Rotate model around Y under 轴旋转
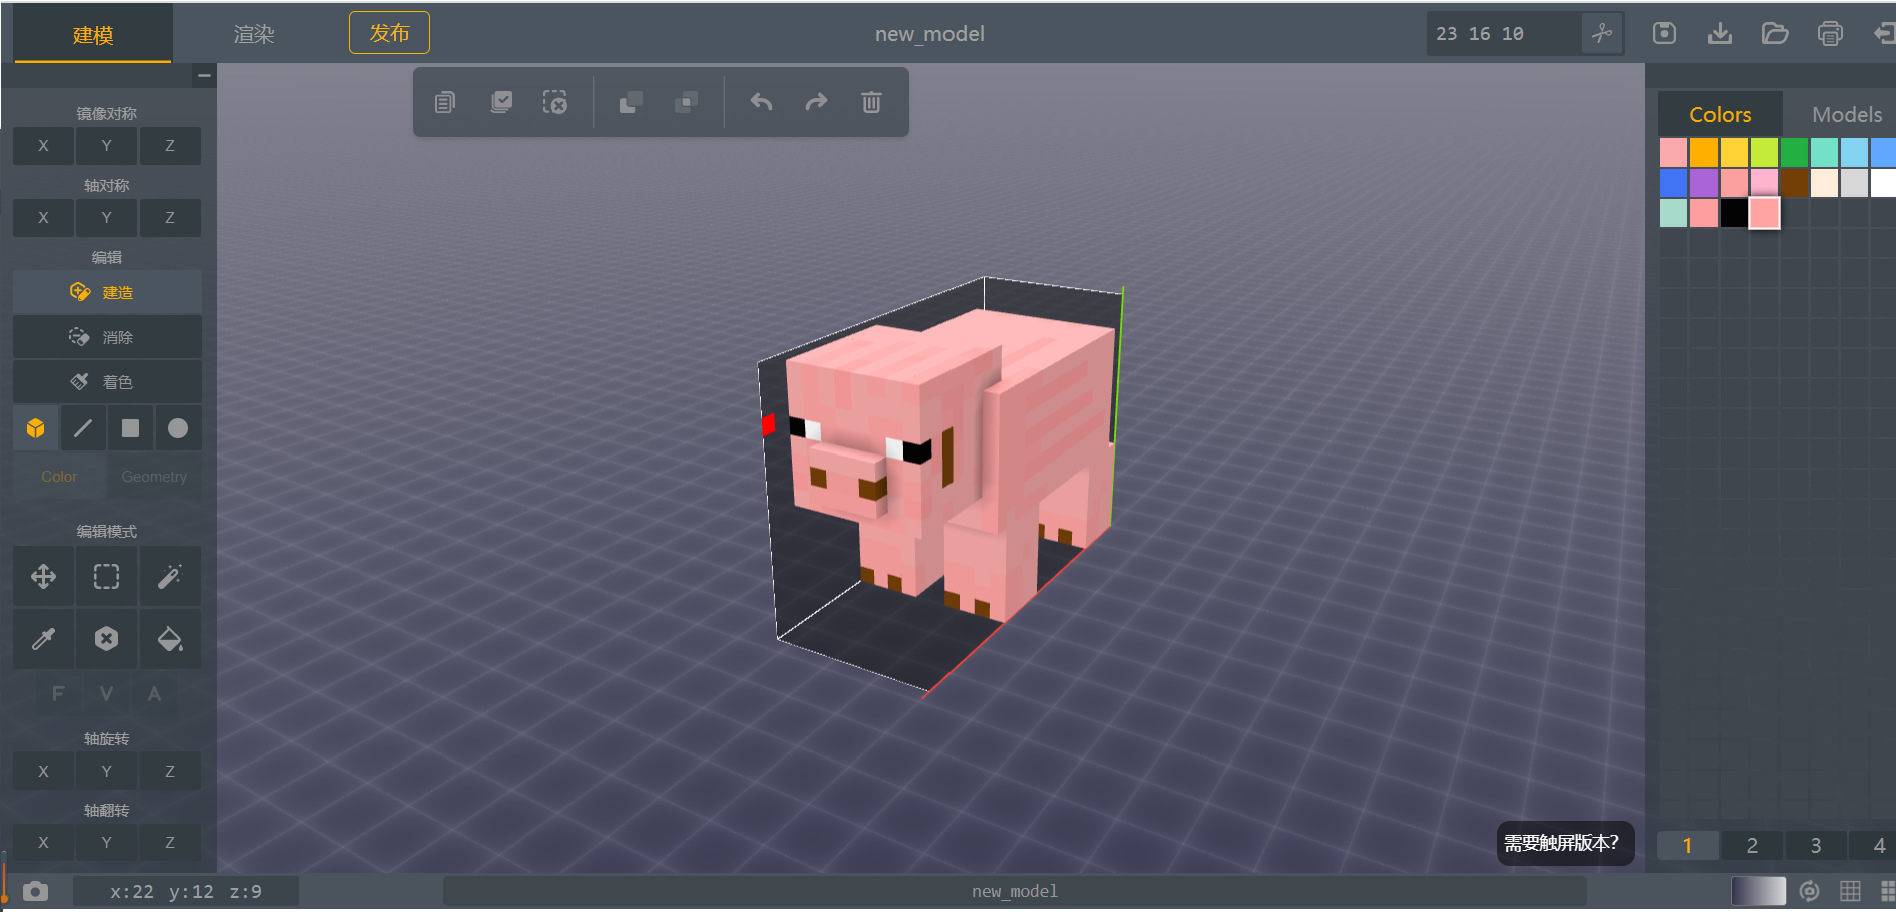The width and height of the screenshot is (1896, 912). click(106, 771)
